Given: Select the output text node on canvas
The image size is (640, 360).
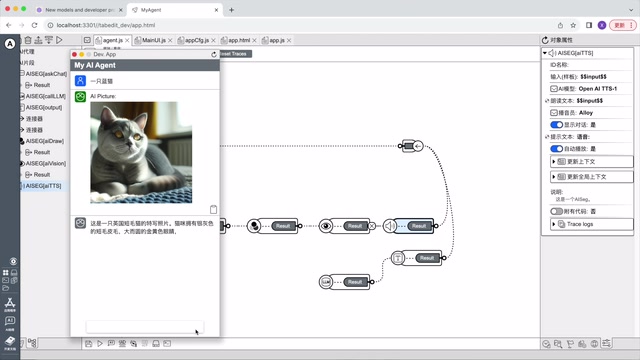Looking at the screenshot, I should [x=398, y=258].
